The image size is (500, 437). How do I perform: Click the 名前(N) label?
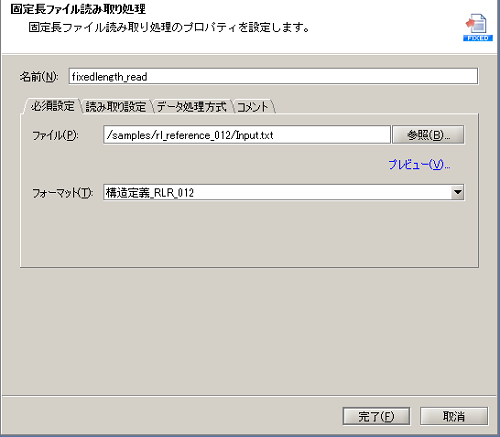pos(39,77)
